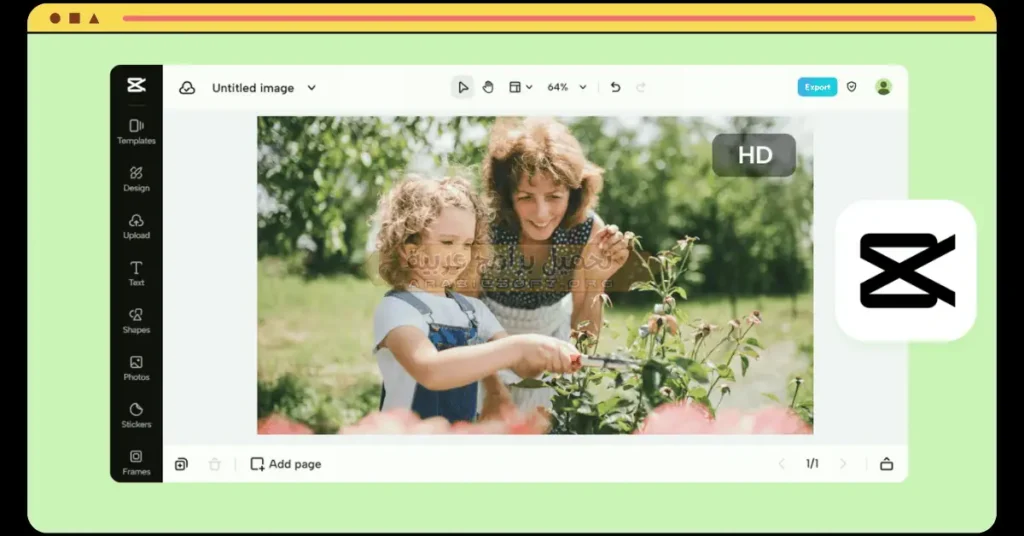Open the Design panel
The height and width of the screenshot is (536, 1024).
tap(136, 179)
